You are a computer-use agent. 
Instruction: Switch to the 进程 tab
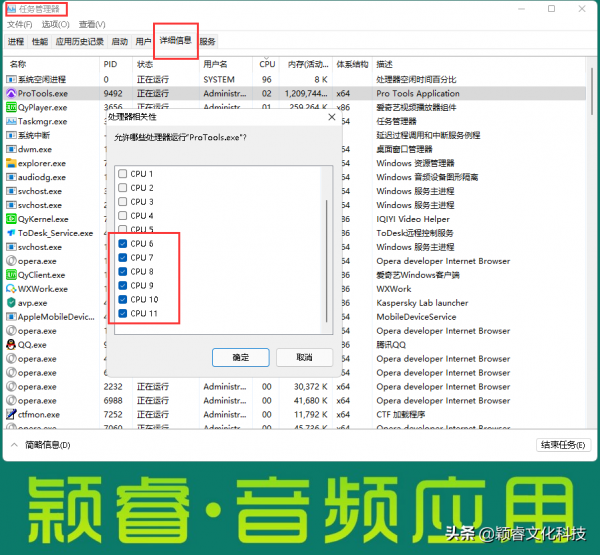coord(16,41)
